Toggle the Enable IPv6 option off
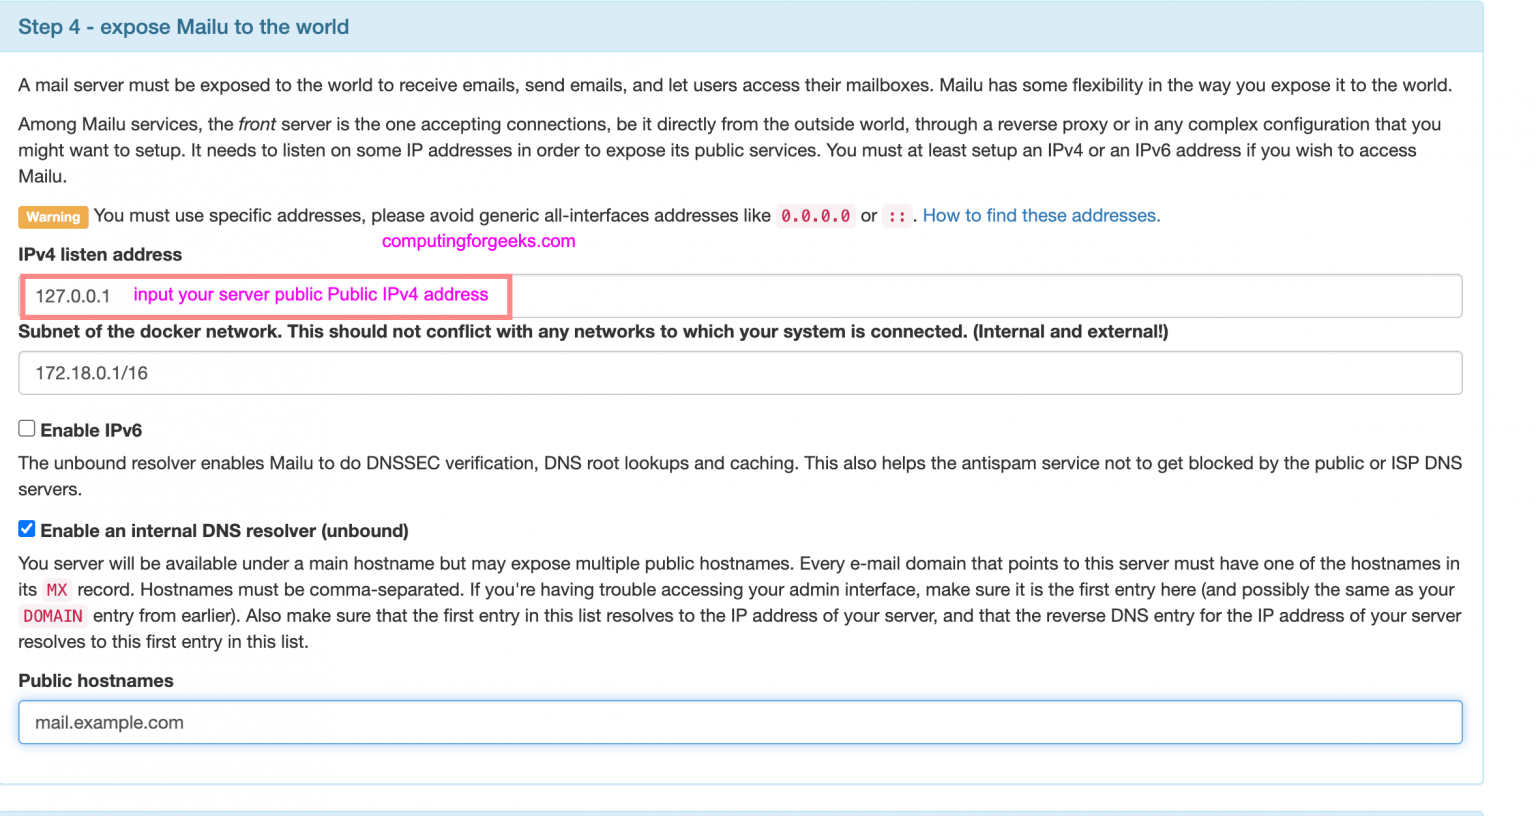This screenshot has width=1536, height=816. 26,430
